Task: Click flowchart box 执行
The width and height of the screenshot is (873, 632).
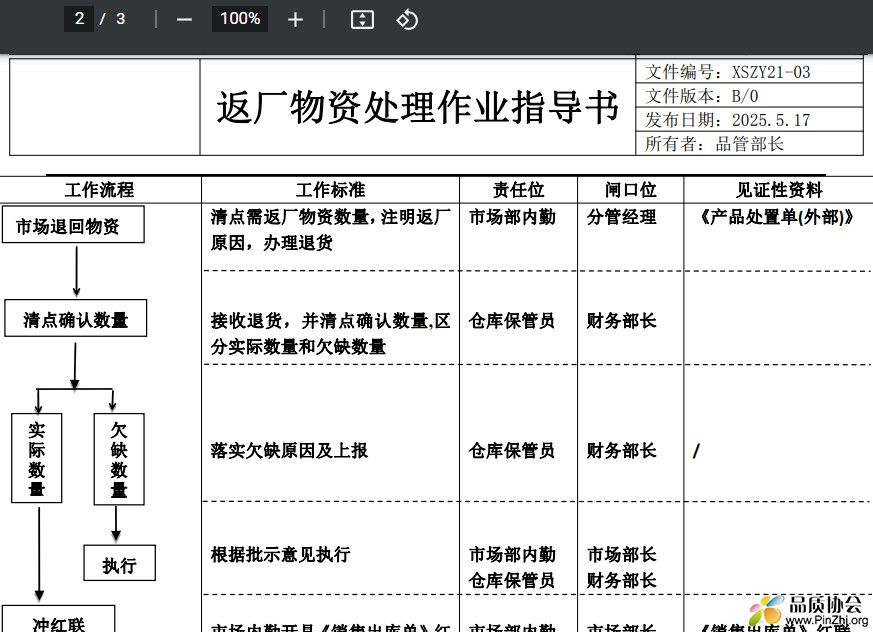Action: coord(120,563)
